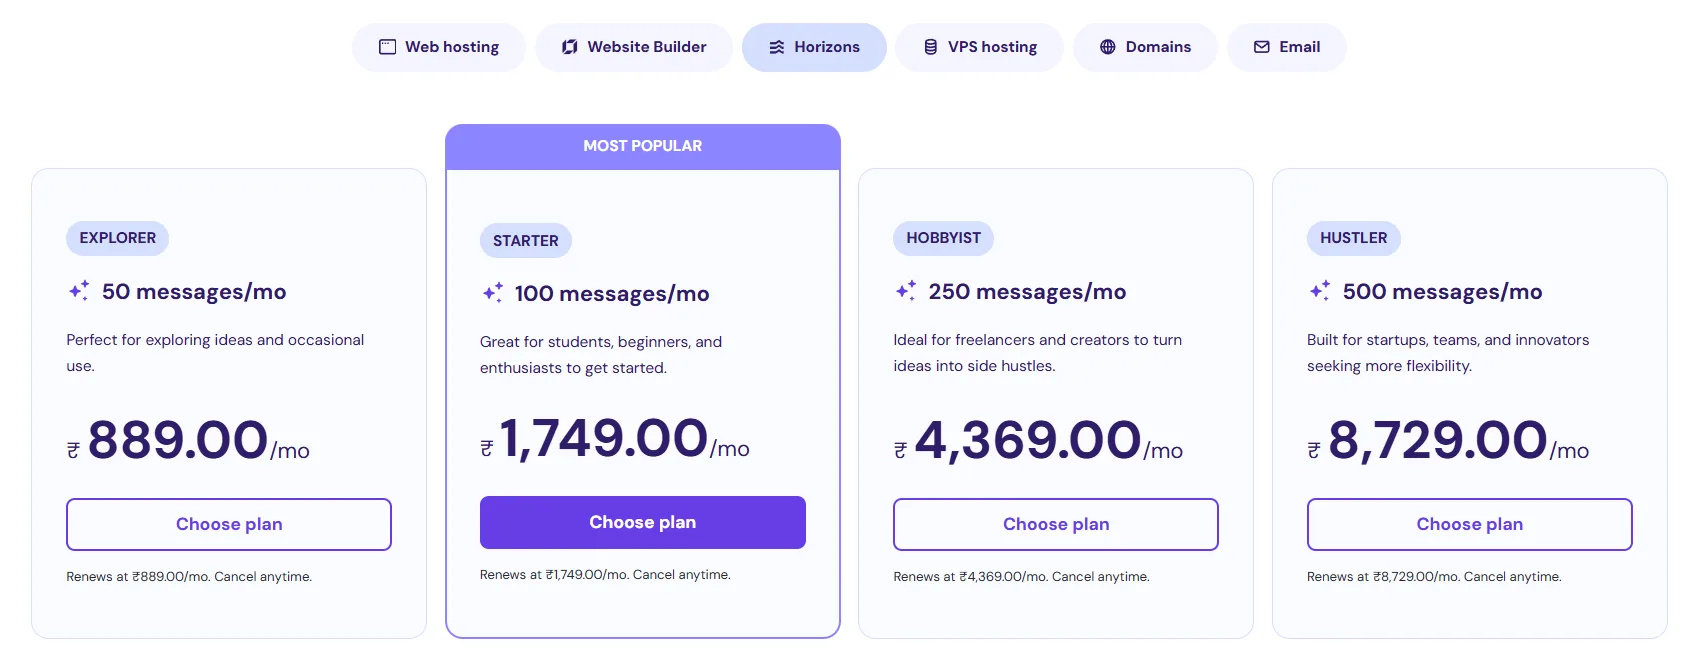Click the Horizons waves icon
Screen dimensions: 1702x662
777,47
